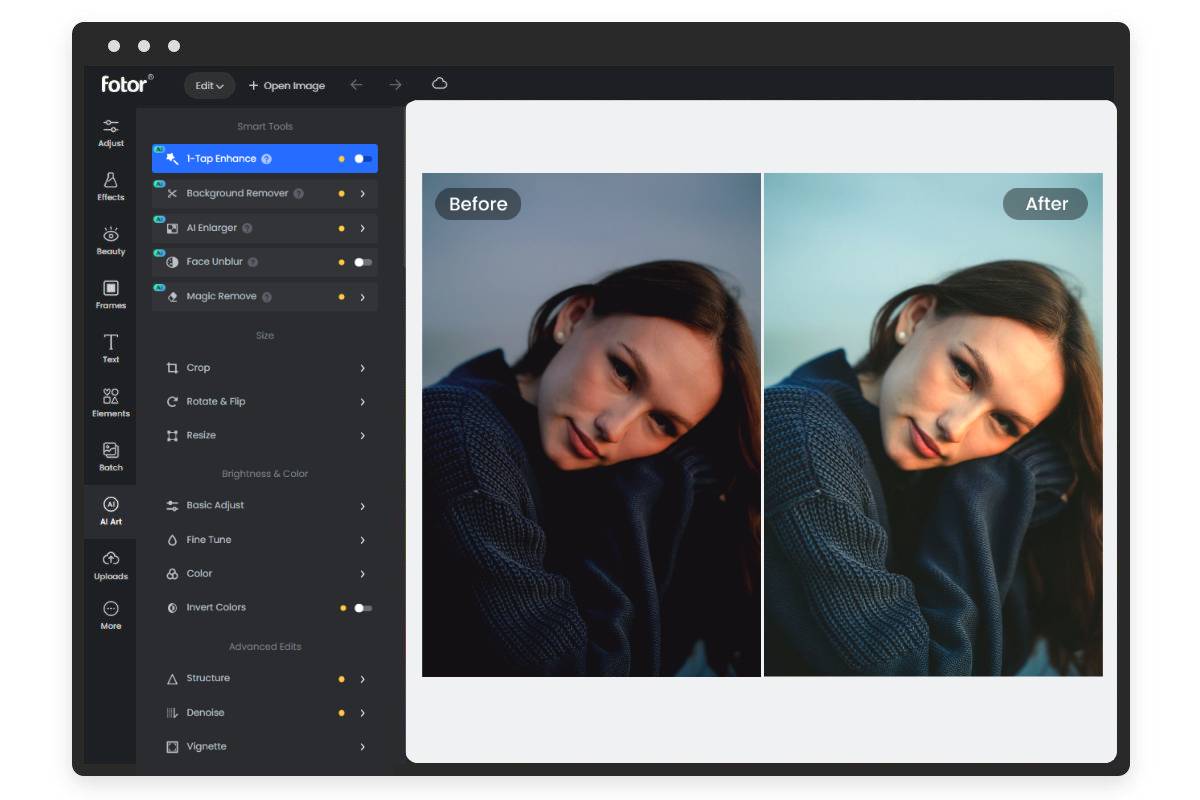Select the AI Enlarger label
Viewport: 1200px width, 800px height.
point(212,228)
